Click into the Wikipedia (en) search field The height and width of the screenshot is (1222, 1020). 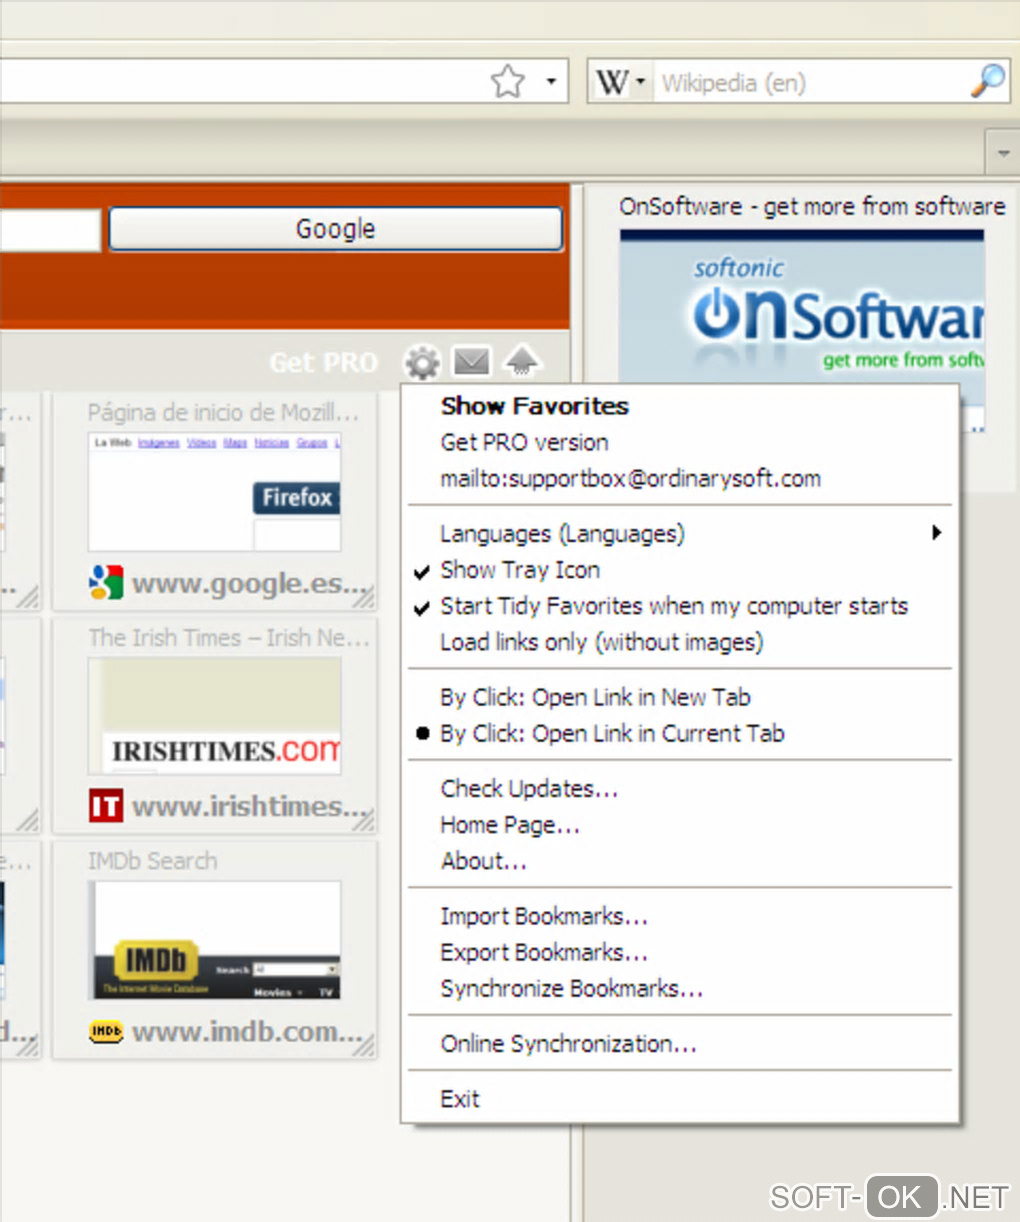tap(810, 82)
